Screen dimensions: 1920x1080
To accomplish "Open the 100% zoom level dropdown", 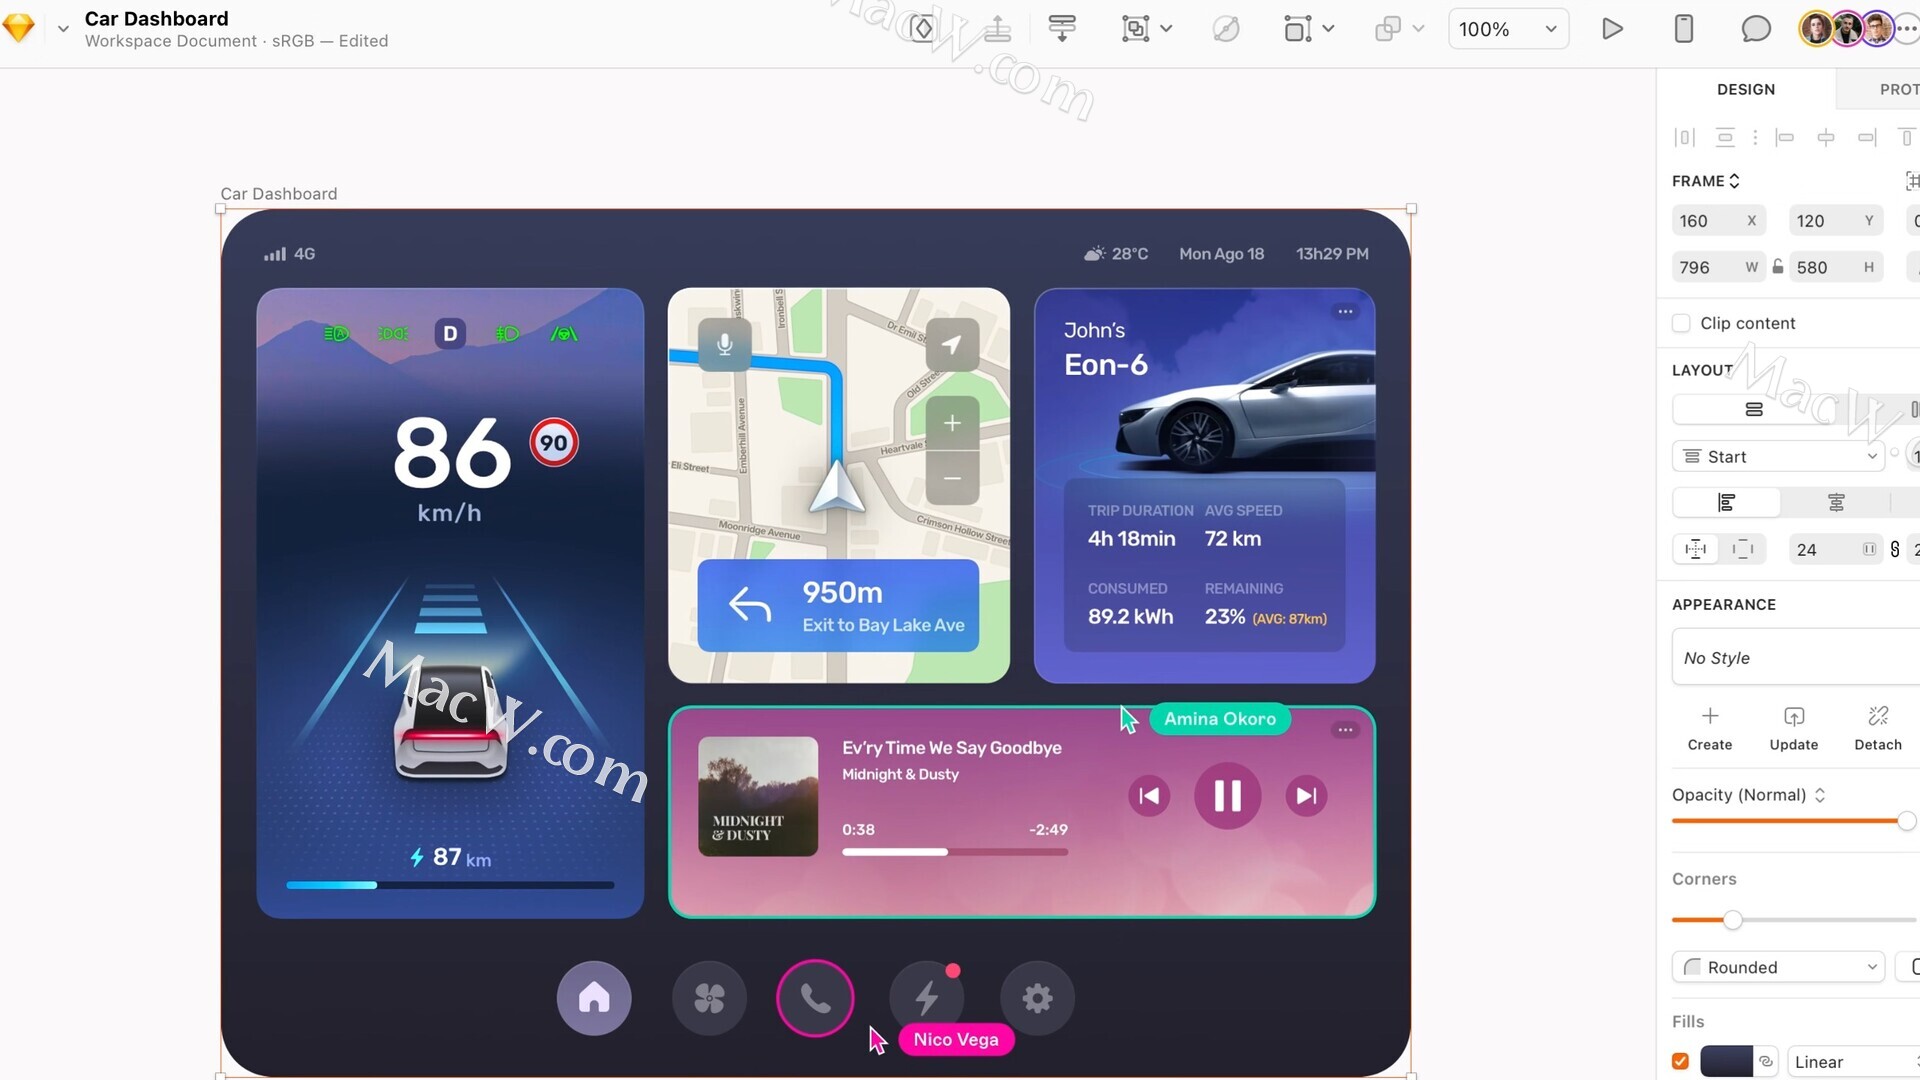I will coord(1508,29).
